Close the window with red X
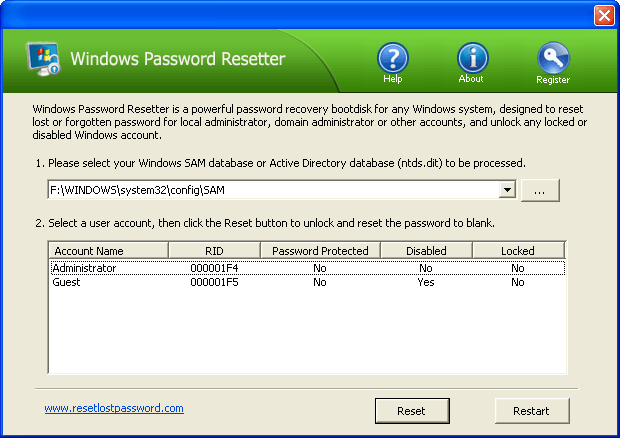This screenshot has height=438, width=620. 604,16
